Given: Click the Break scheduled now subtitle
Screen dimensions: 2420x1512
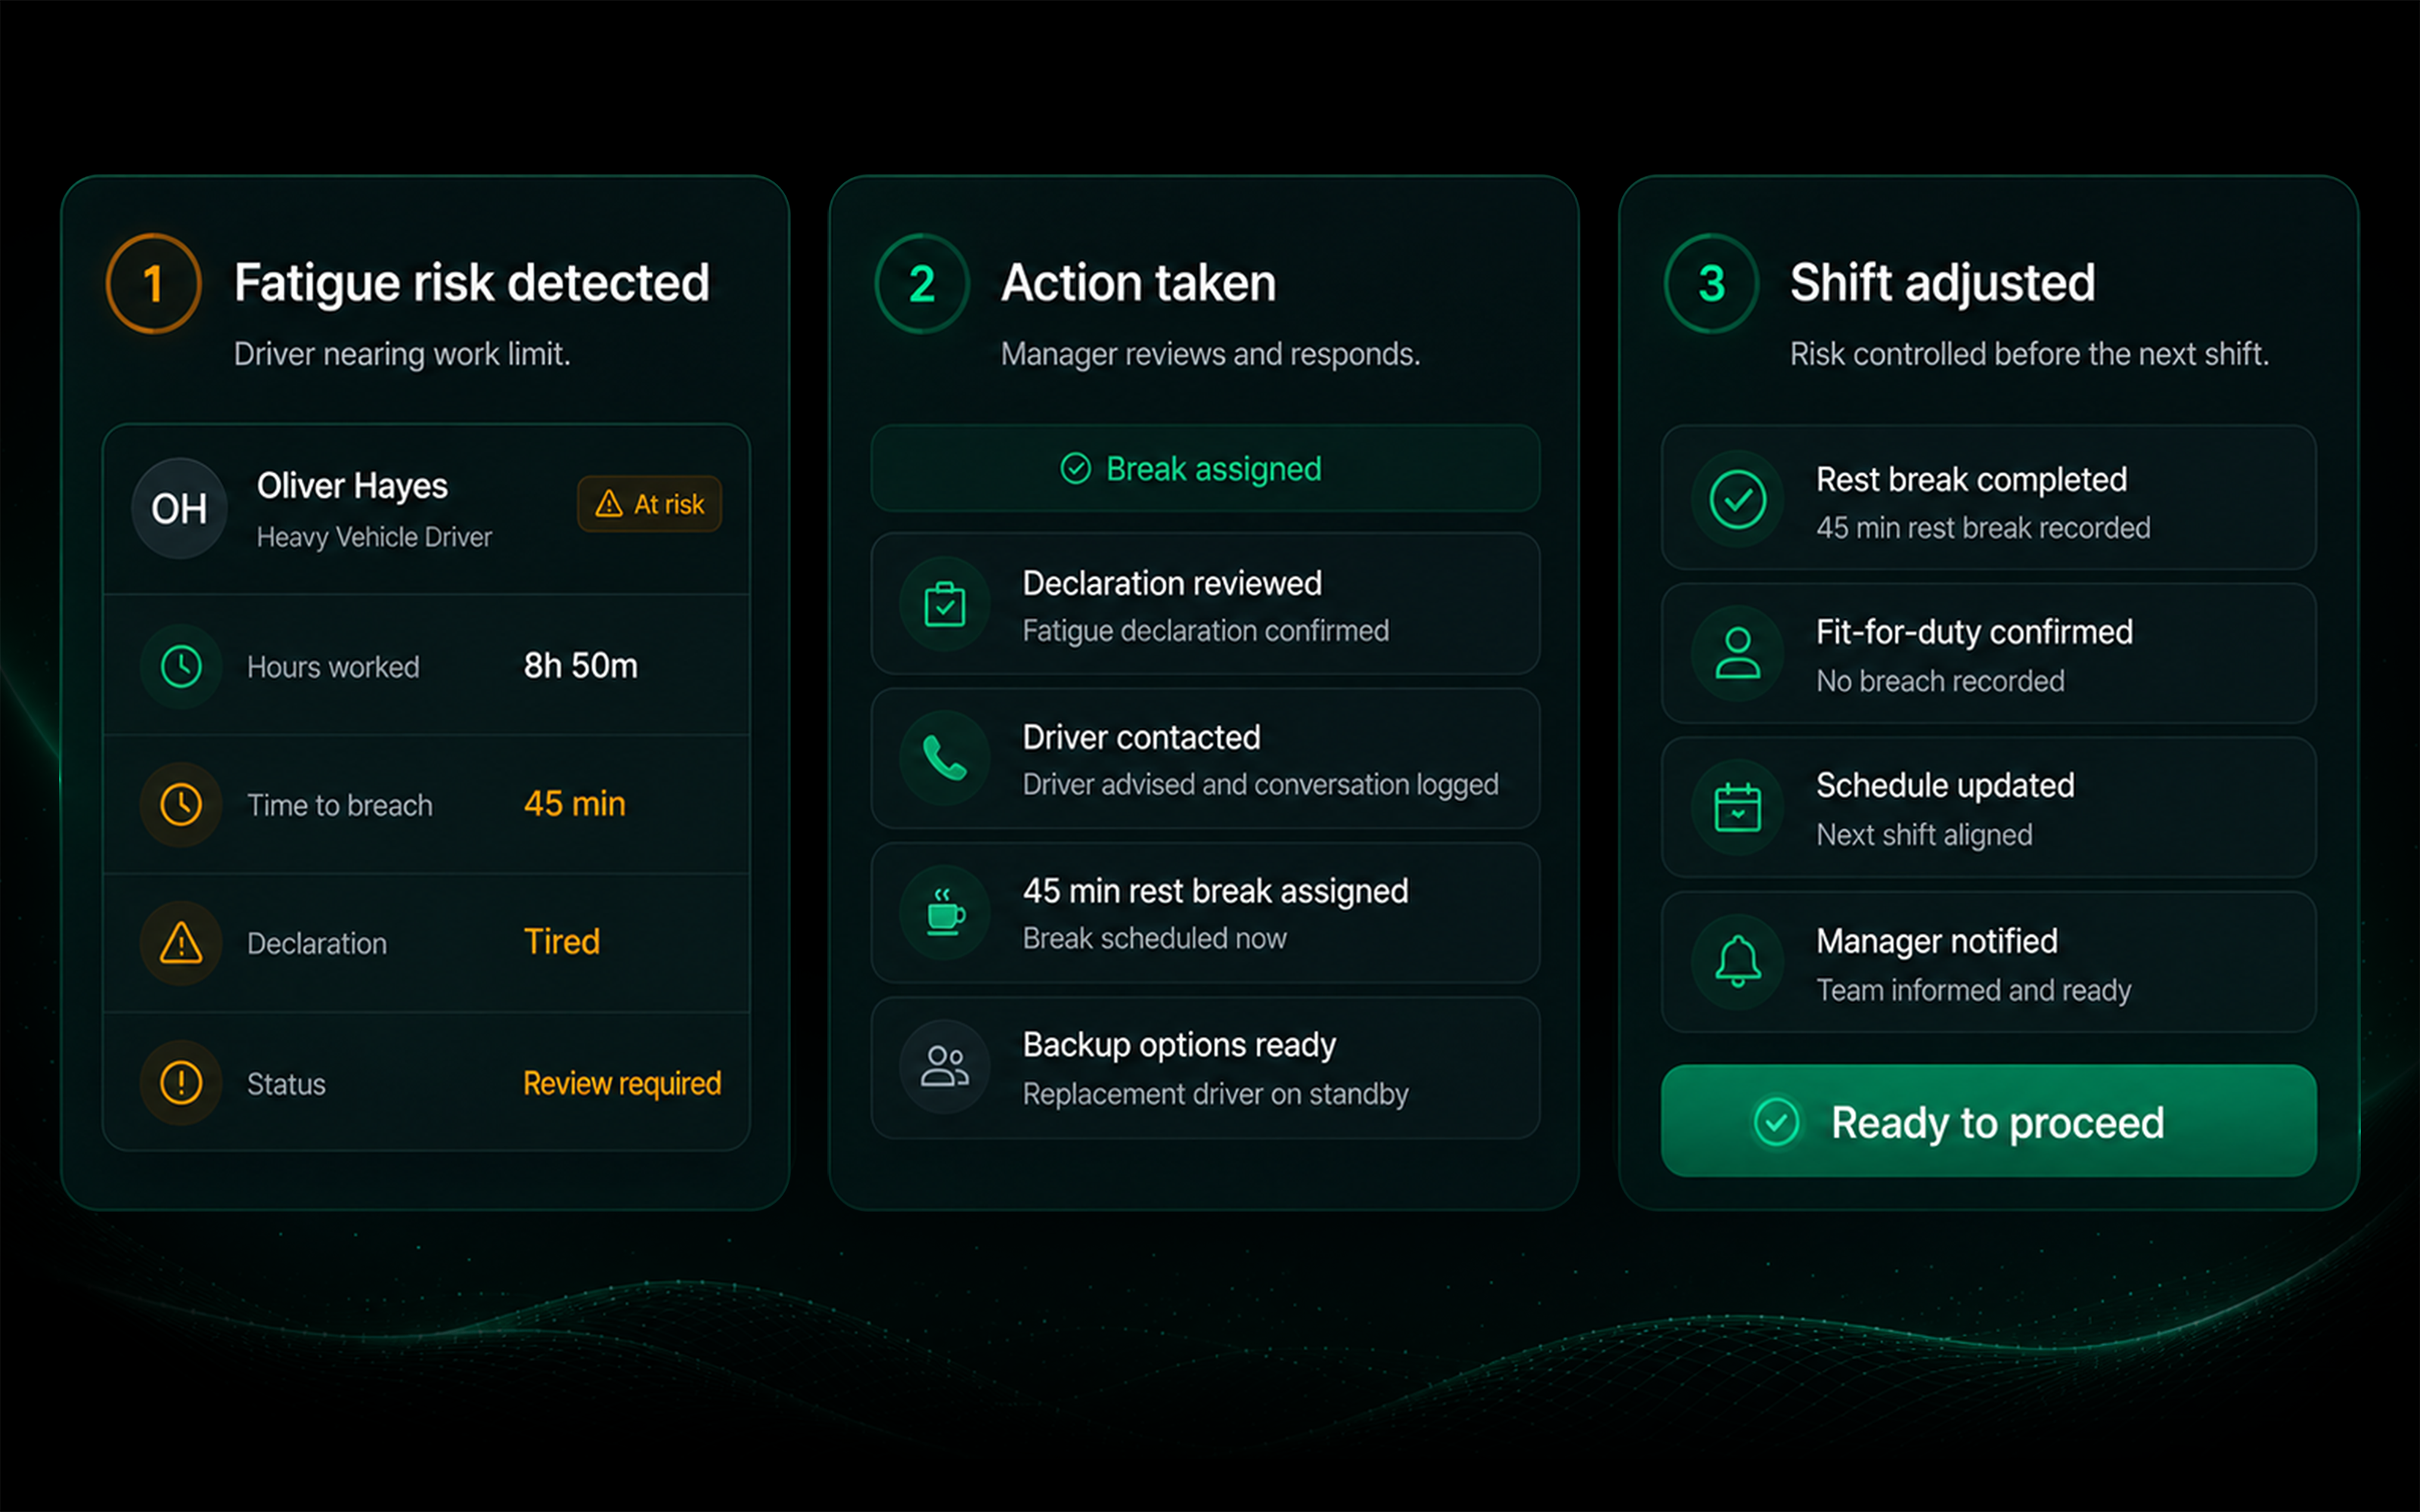Looking at the screenshot, I should 1154,938.
